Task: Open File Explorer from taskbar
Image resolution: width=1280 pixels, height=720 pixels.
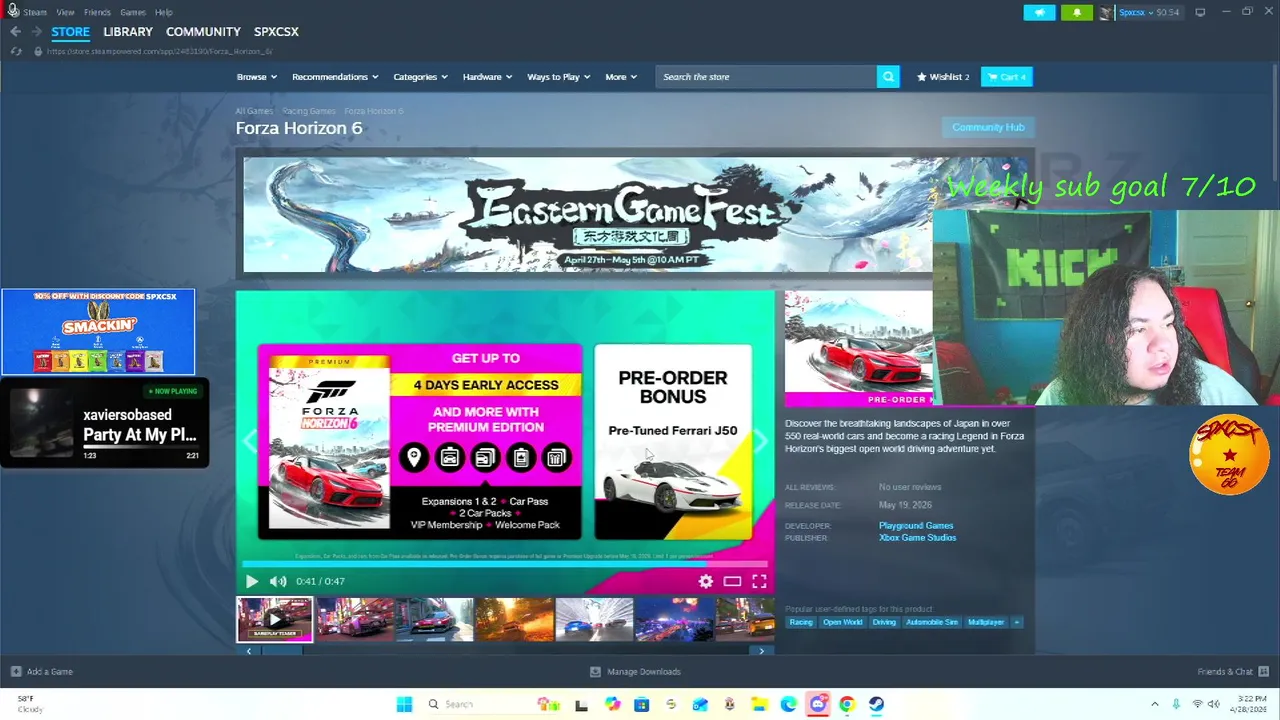Action: [x=759, y=704]
